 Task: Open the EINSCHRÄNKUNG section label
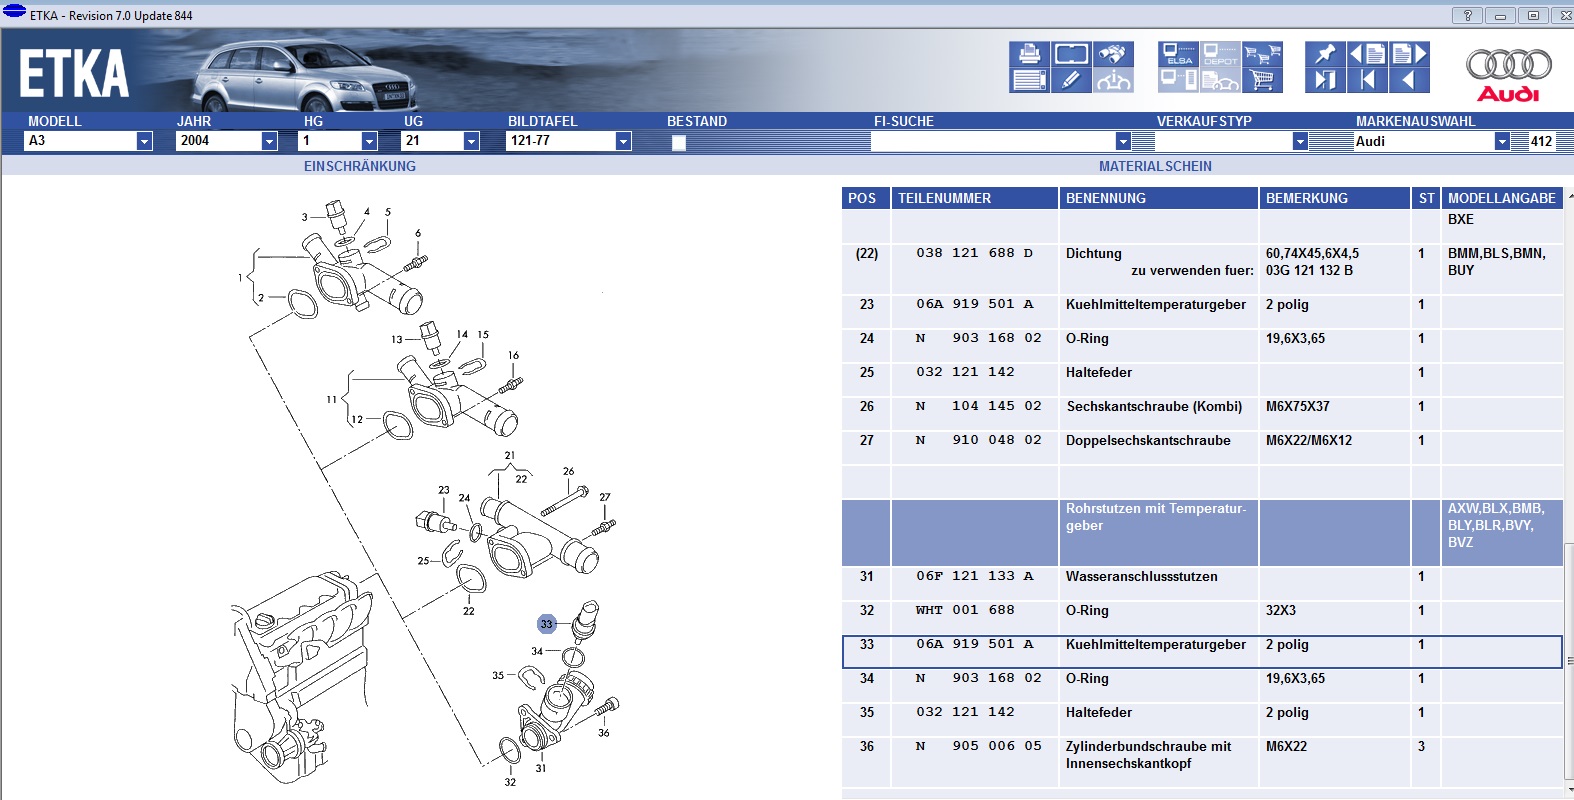360,167
